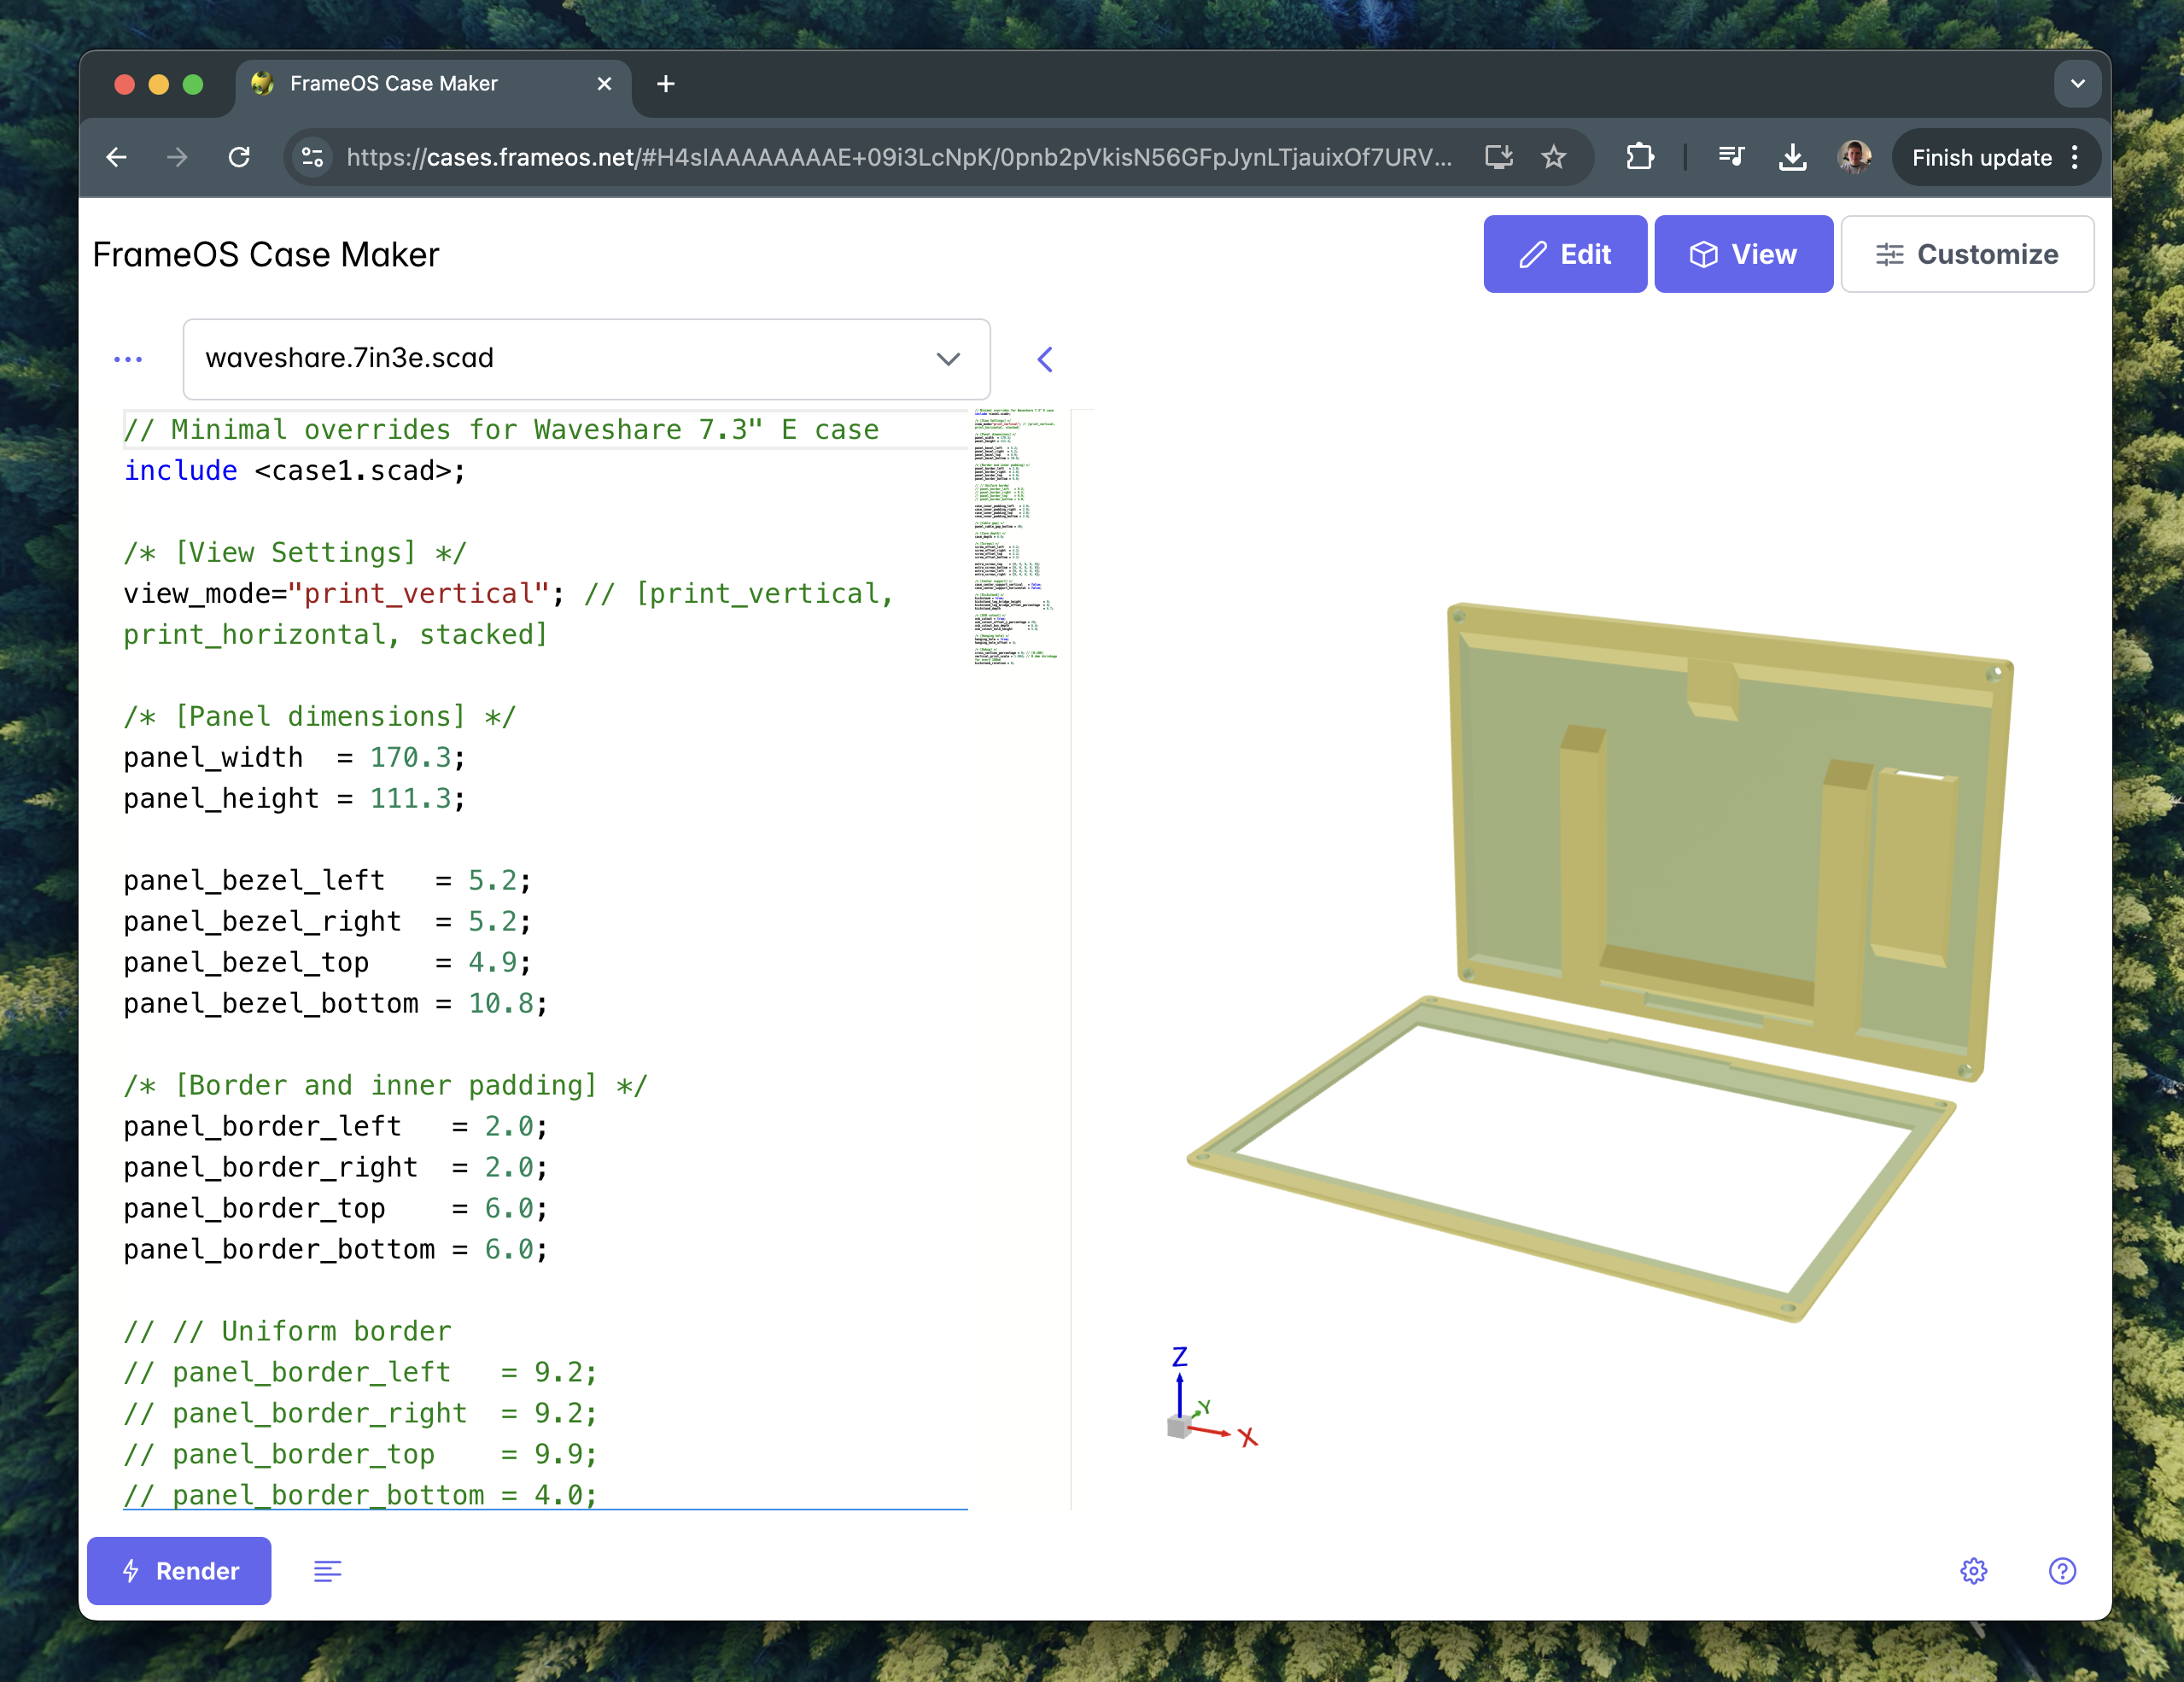This screenshot has width=2184, height=1682.
Task: Toggle the Edit panel button
Action: pyautogui.click(x=1564, y=254)
